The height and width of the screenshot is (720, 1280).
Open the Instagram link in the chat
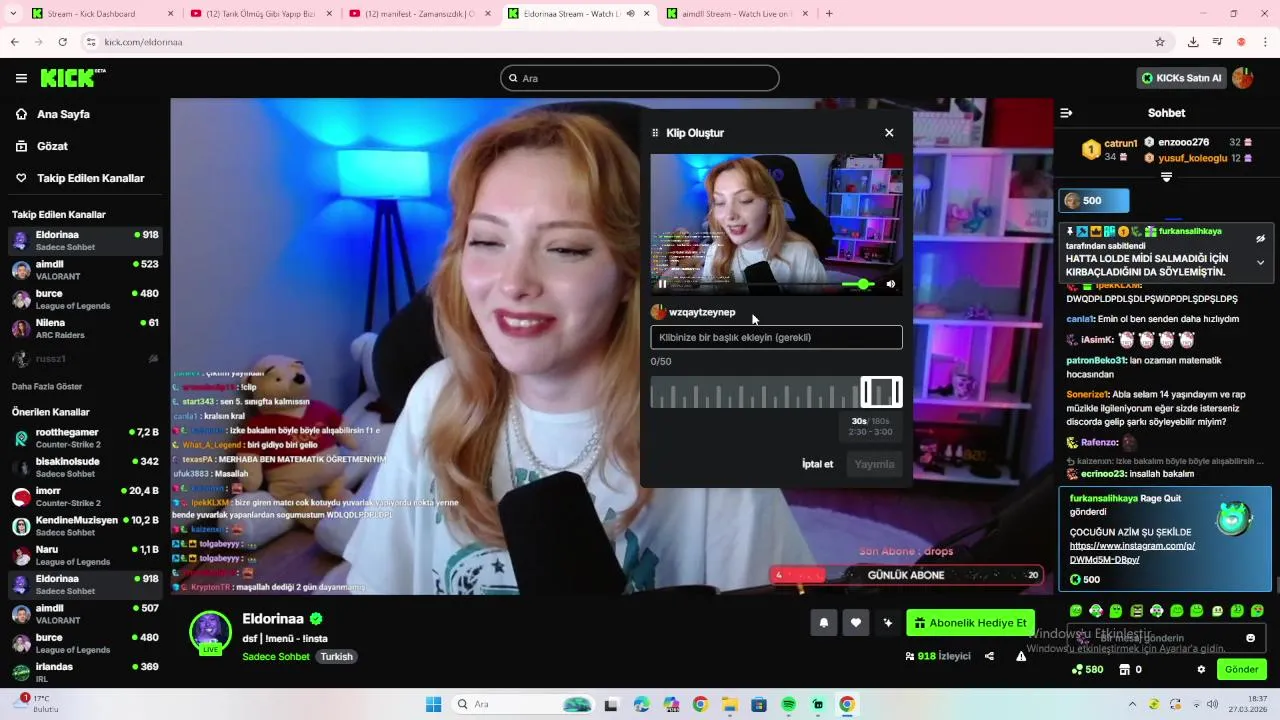click(1132, 552)
